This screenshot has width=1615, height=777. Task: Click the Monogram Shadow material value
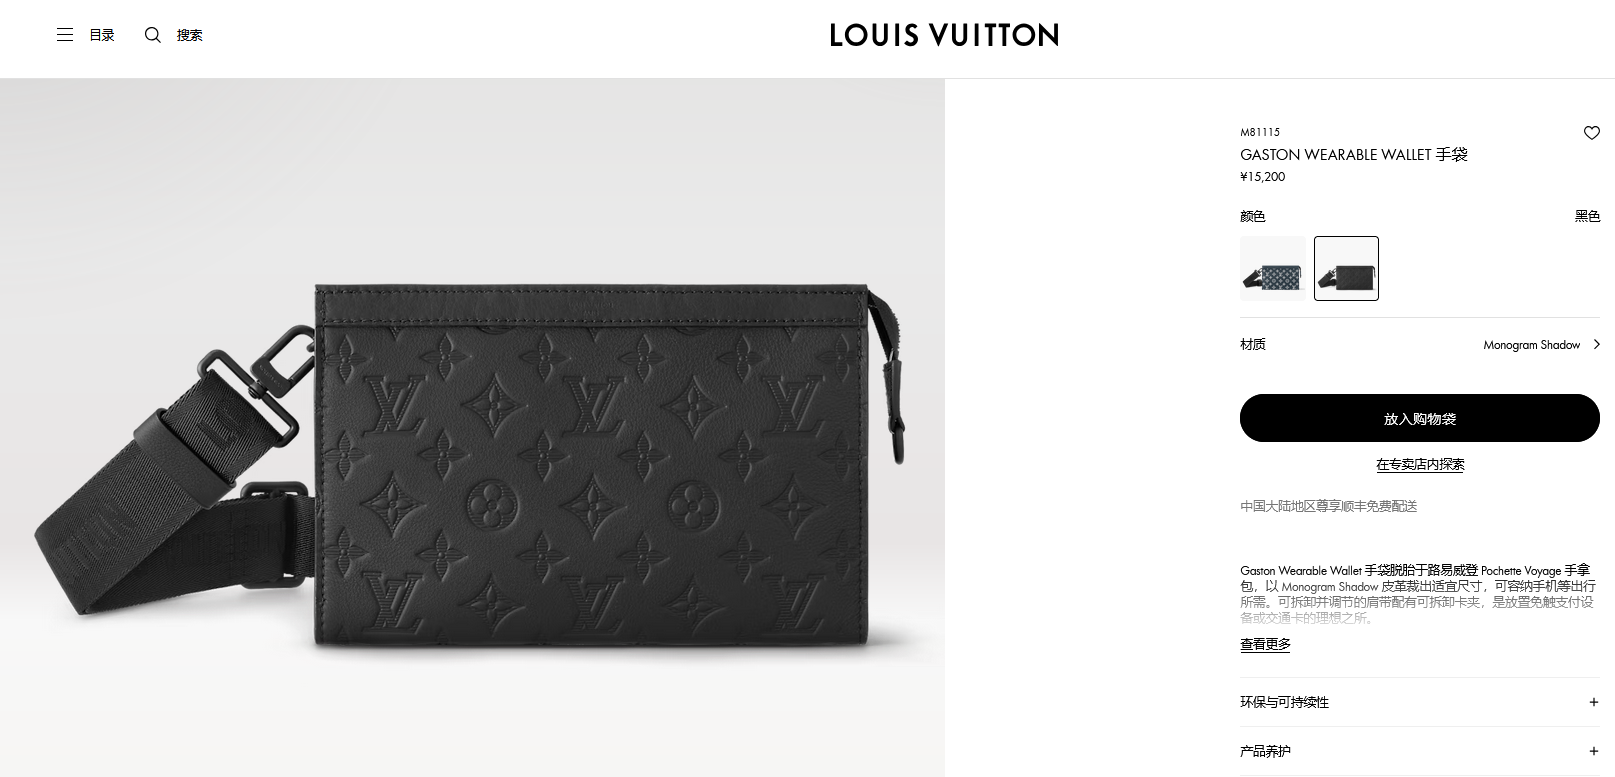point(1531,345)
